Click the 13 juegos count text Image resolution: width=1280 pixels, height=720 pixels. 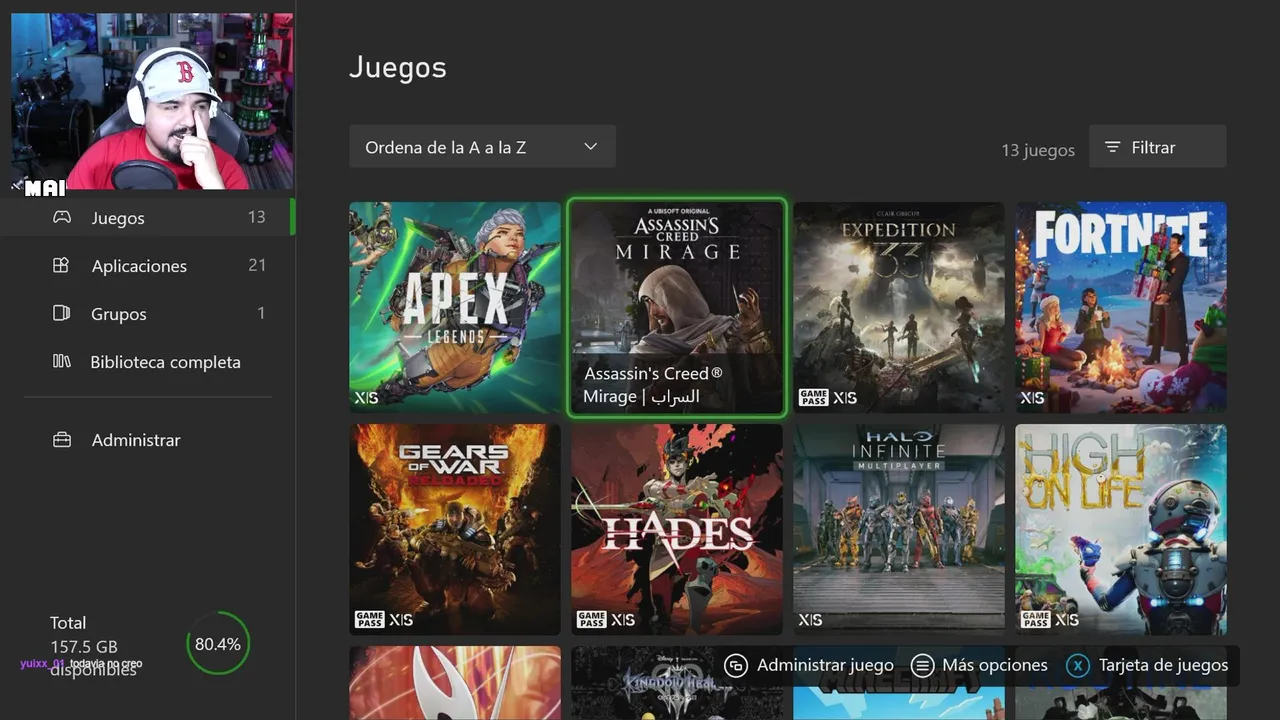pyautogui.click(x=1038, y=150)
